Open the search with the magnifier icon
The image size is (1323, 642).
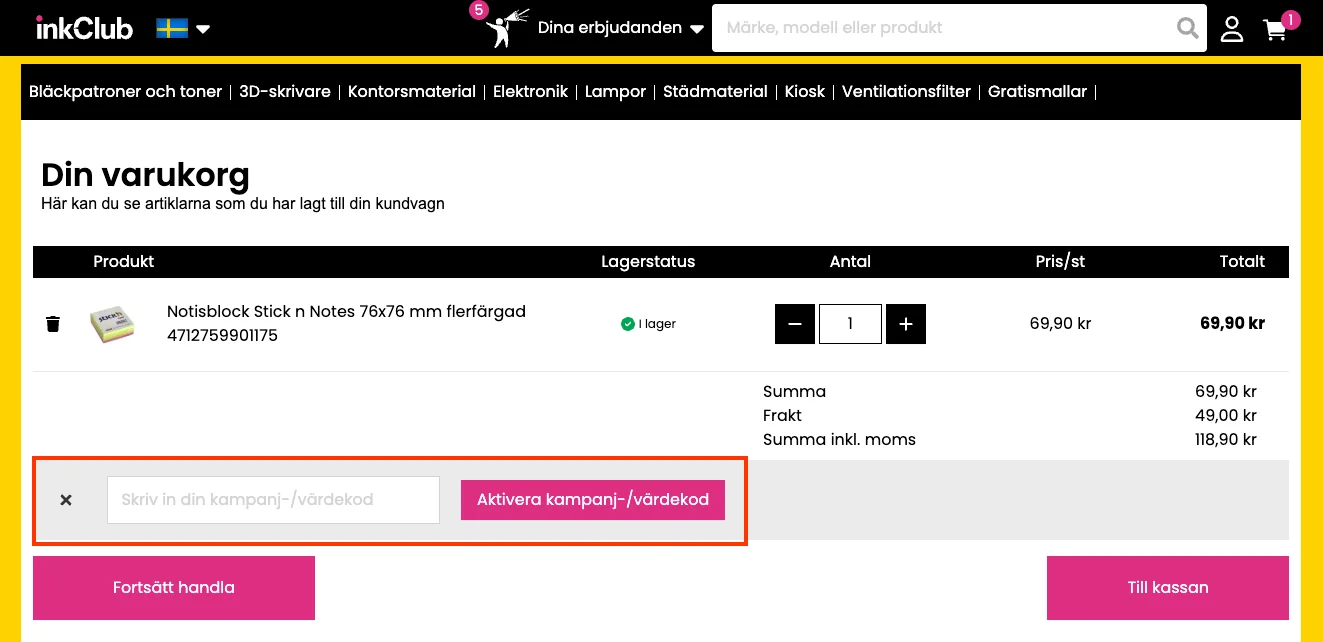[x=1187, y=27]
